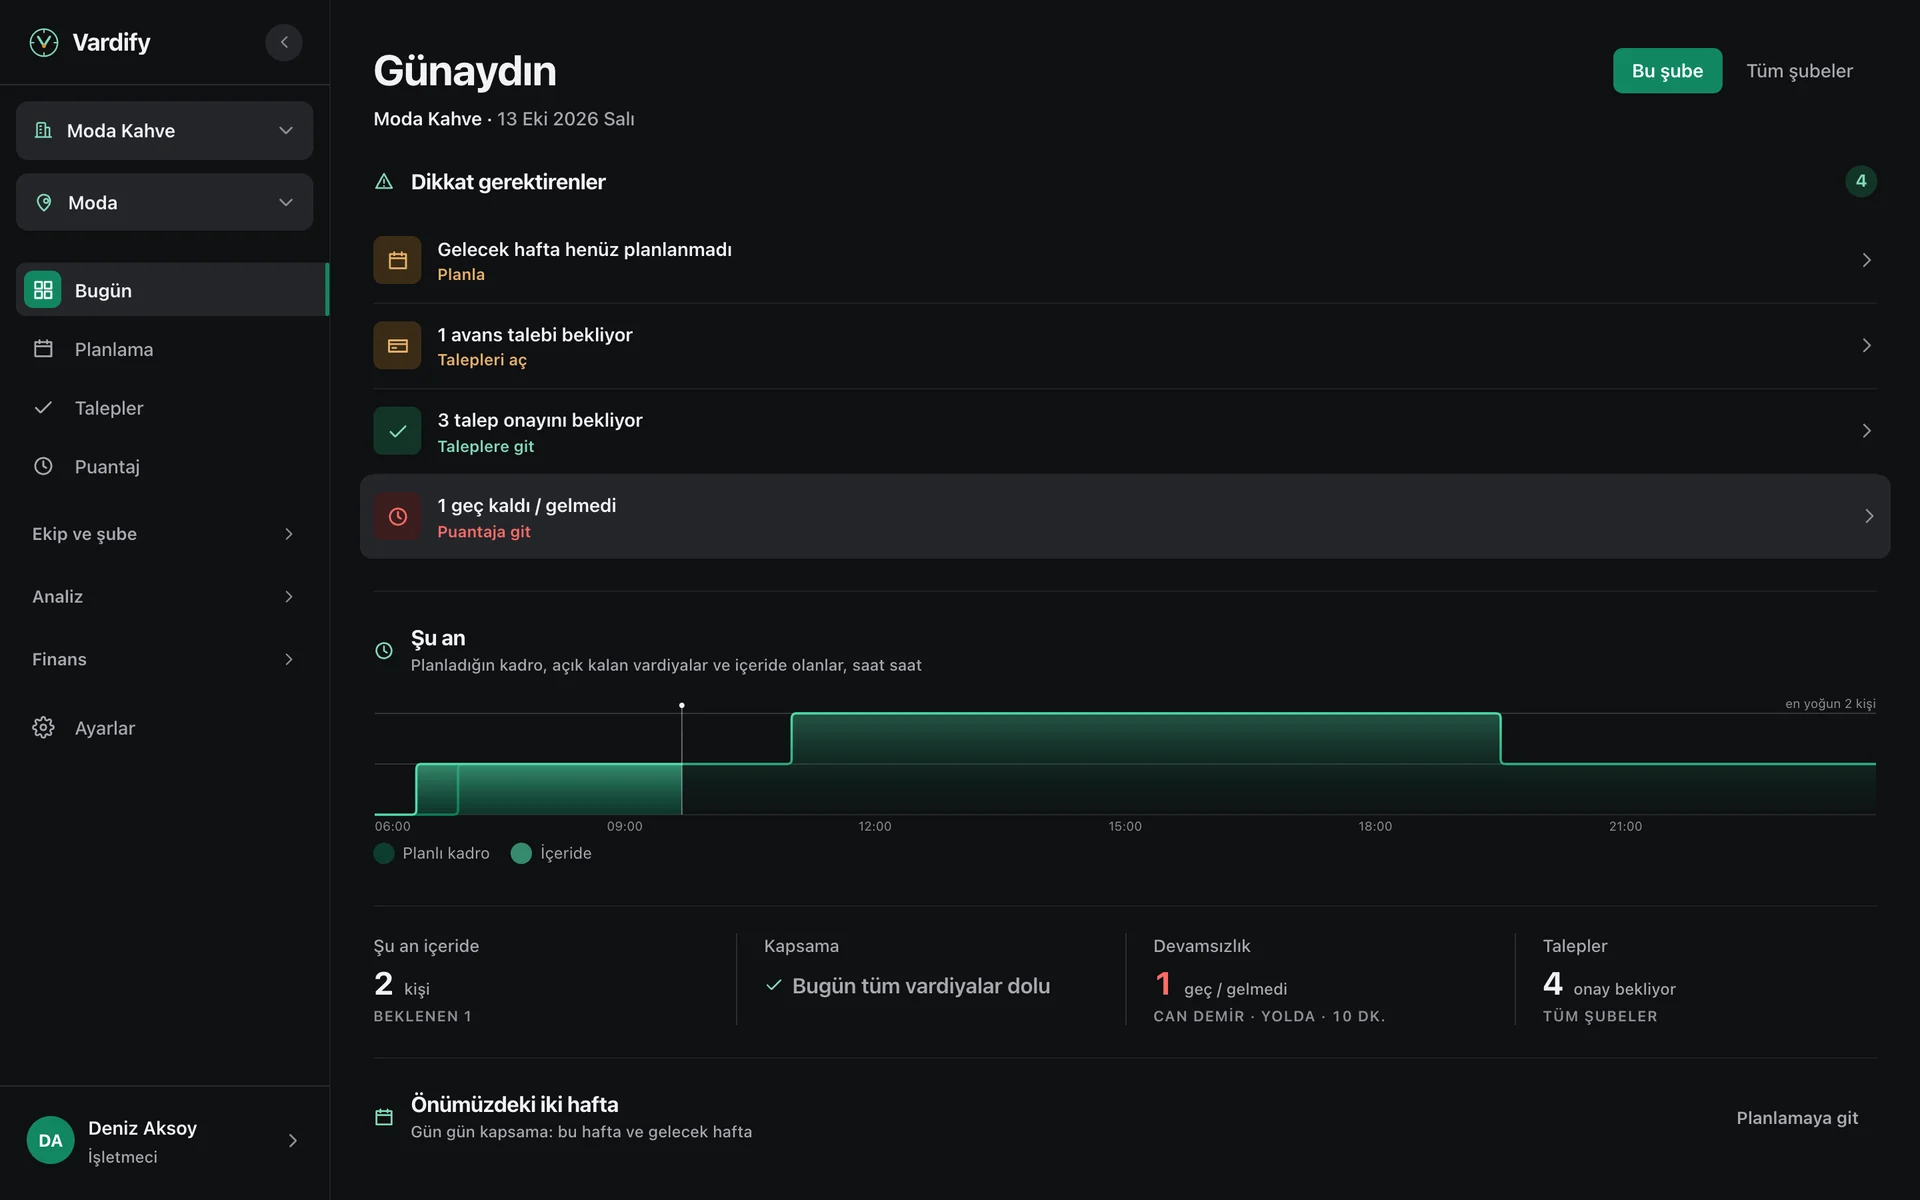The width and height of the screenshot is (1920, 1200).
Task: Click the Vardify logo icon
Action: [44, 42]
